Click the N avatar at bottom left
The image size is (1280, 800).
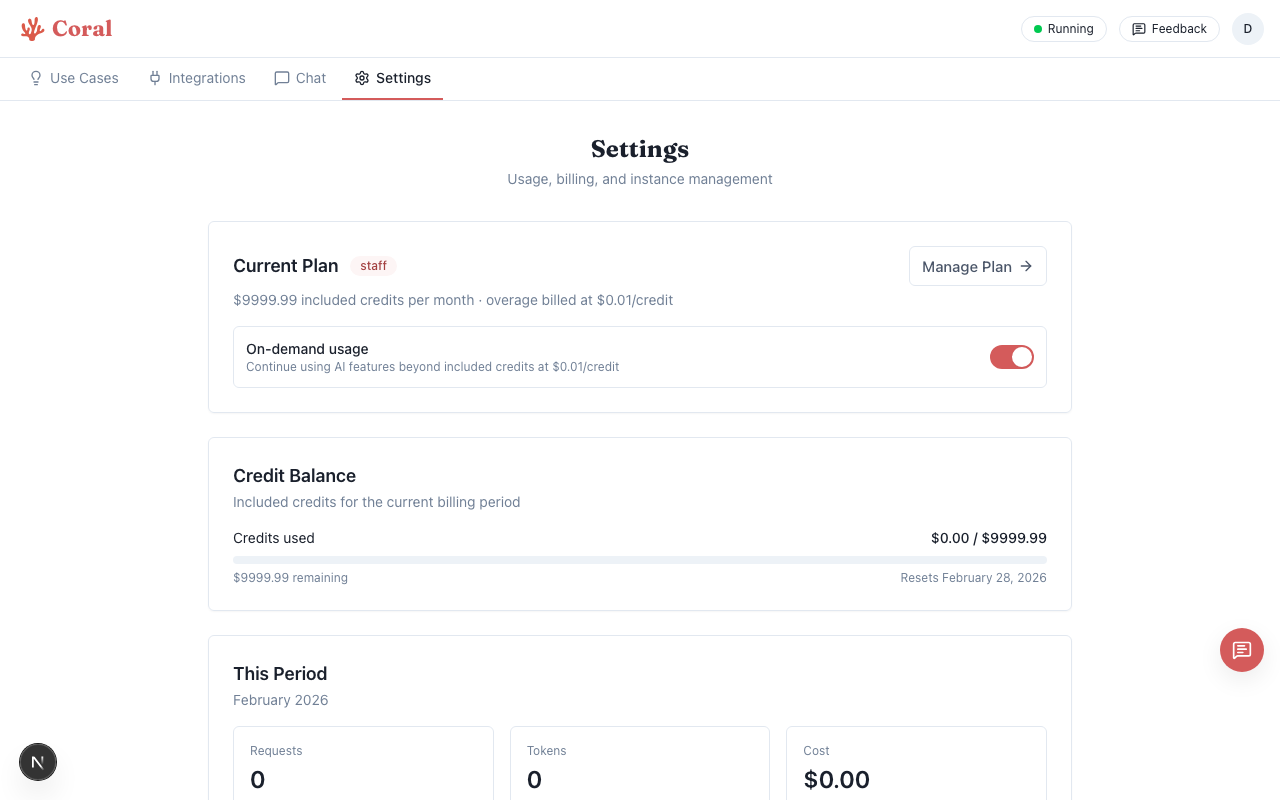coord(38,762)
